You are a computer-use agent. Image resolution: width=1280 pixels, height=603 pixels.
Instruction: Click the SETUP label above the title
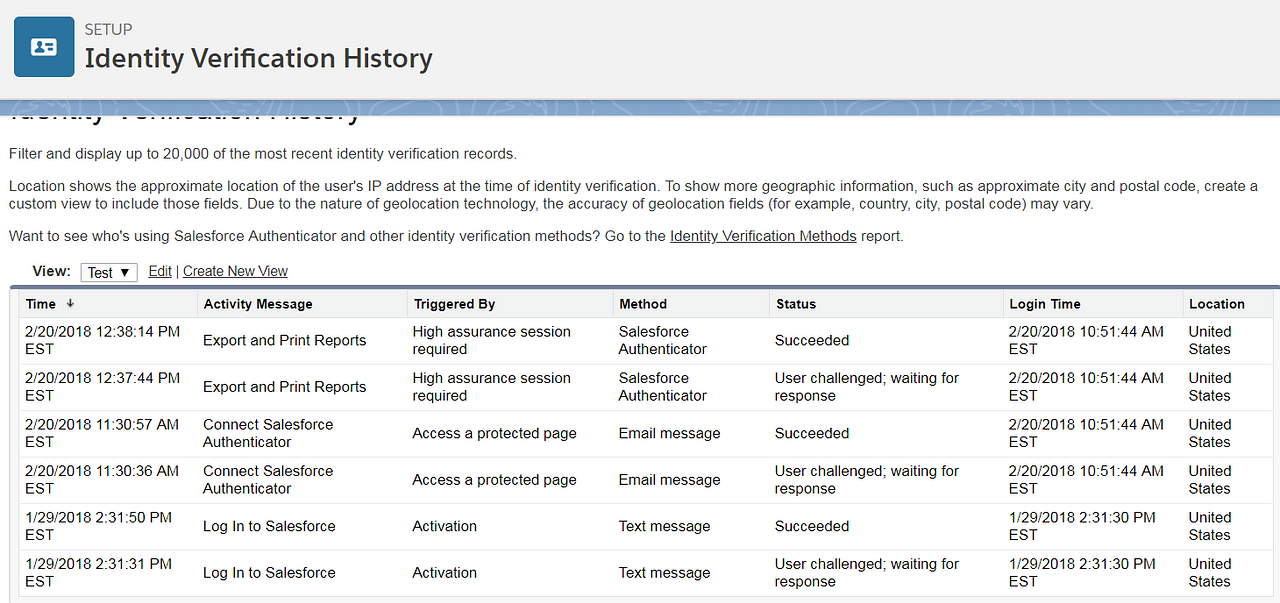click(x=109, y=29)
